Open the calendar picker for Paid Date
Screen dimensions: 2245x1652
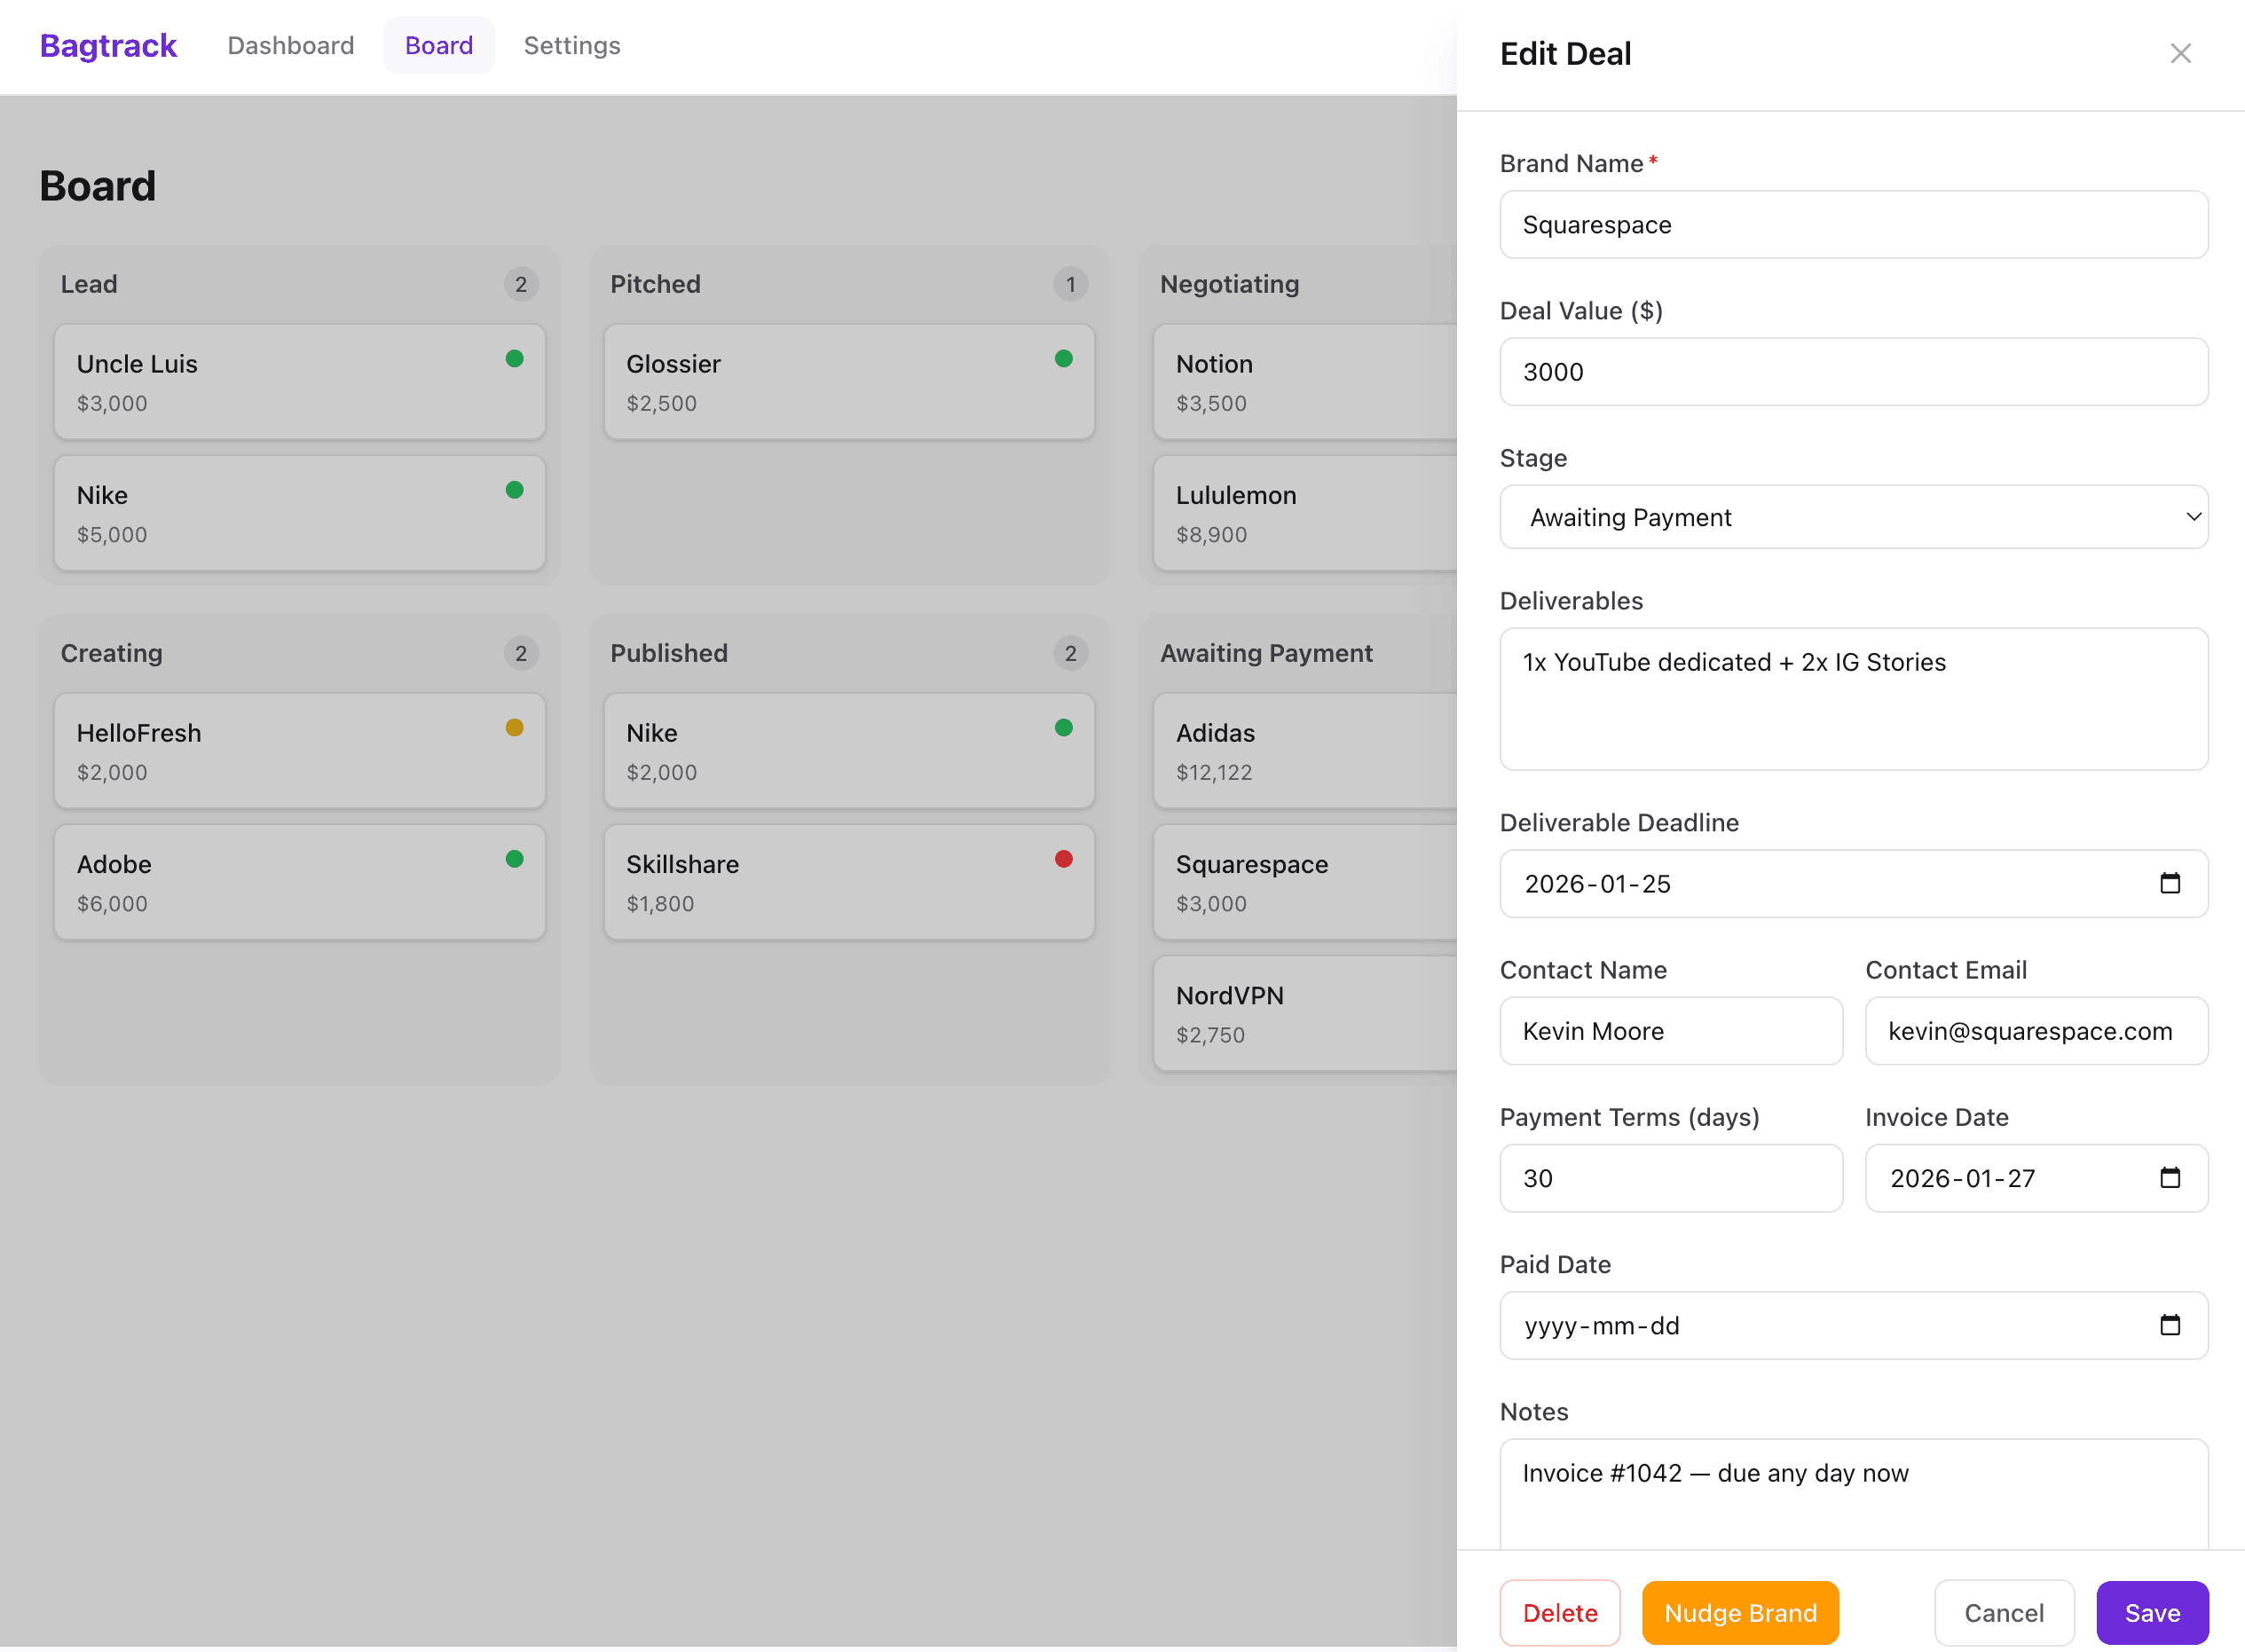pos(2170,1325)
